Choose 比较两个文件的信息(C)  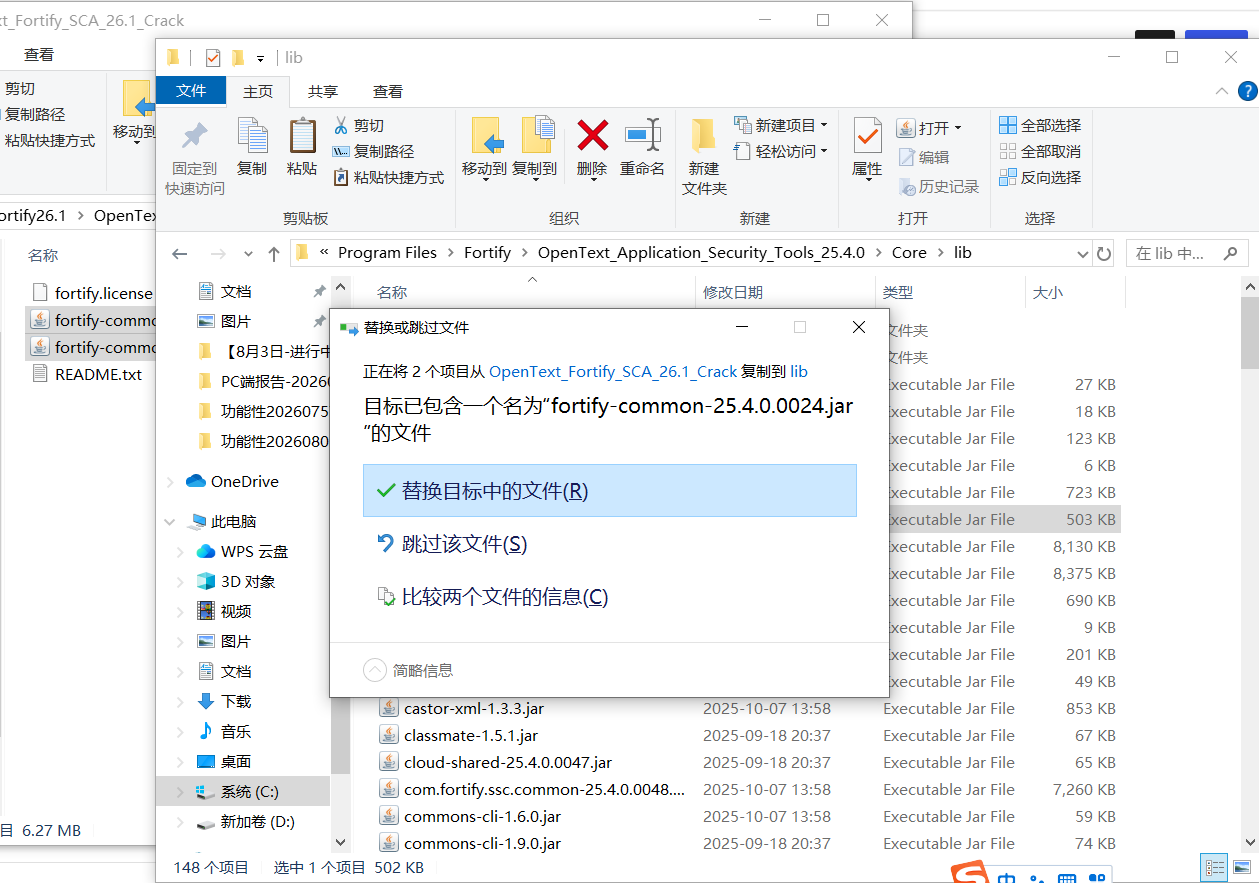[610, 597]
